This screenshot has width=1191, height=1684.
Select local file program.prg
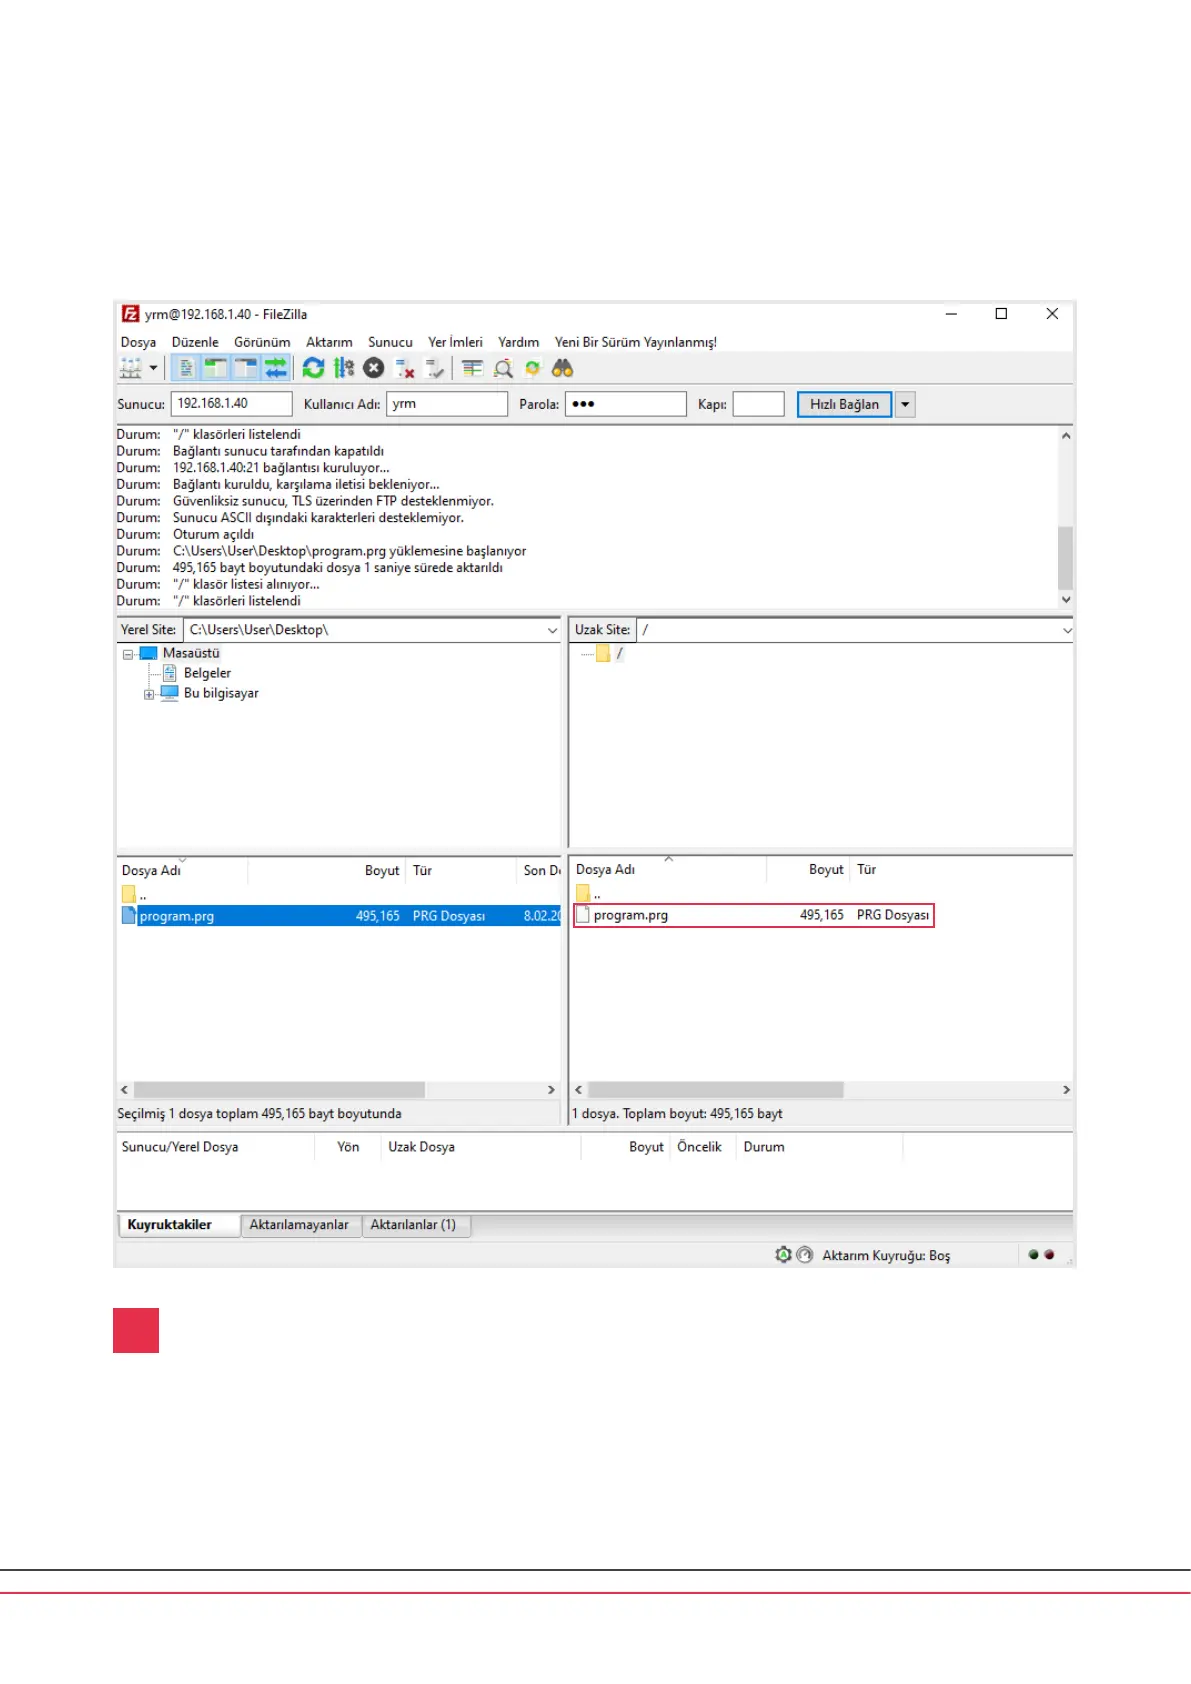pos(340,916)
